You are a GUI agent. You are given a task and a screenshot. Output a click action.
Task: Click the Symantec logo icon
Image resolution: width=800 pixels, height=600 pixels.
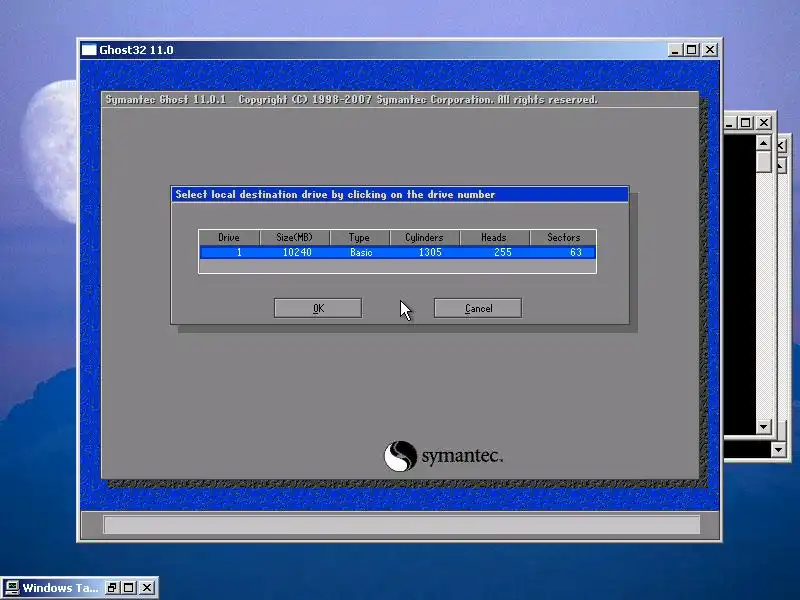(400, 456)
